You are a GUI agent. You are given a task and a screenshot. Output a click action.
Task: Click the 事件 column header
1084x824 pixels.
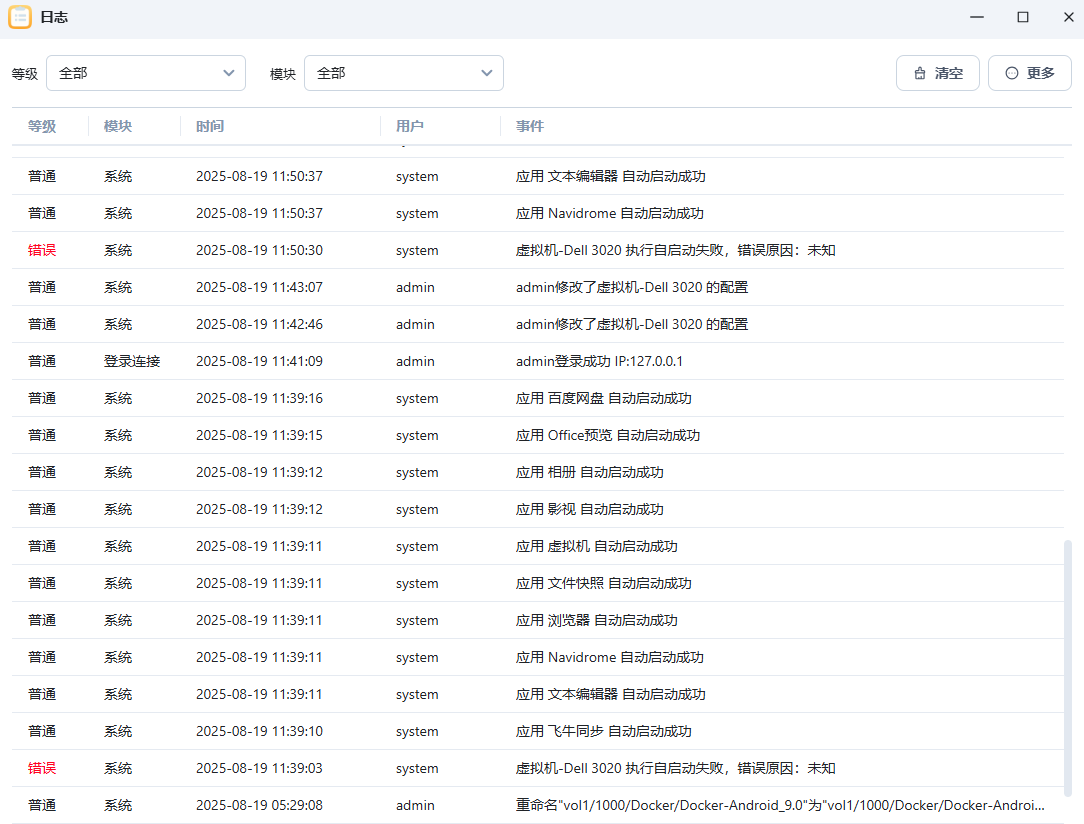tap(530, 126)
